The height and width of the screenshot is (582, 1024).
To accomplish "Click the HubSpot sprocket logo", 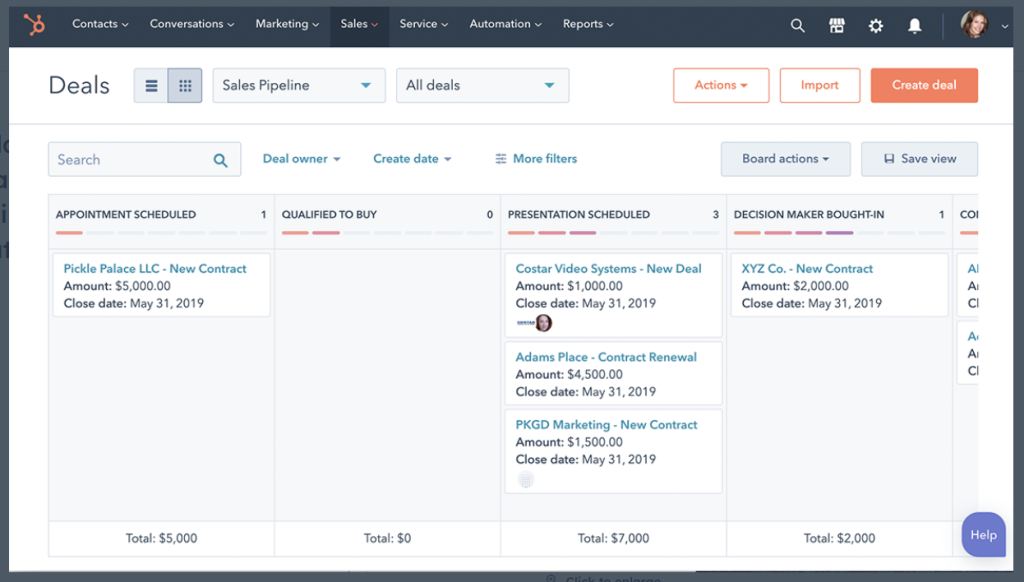I will click(x=36, y=24).
